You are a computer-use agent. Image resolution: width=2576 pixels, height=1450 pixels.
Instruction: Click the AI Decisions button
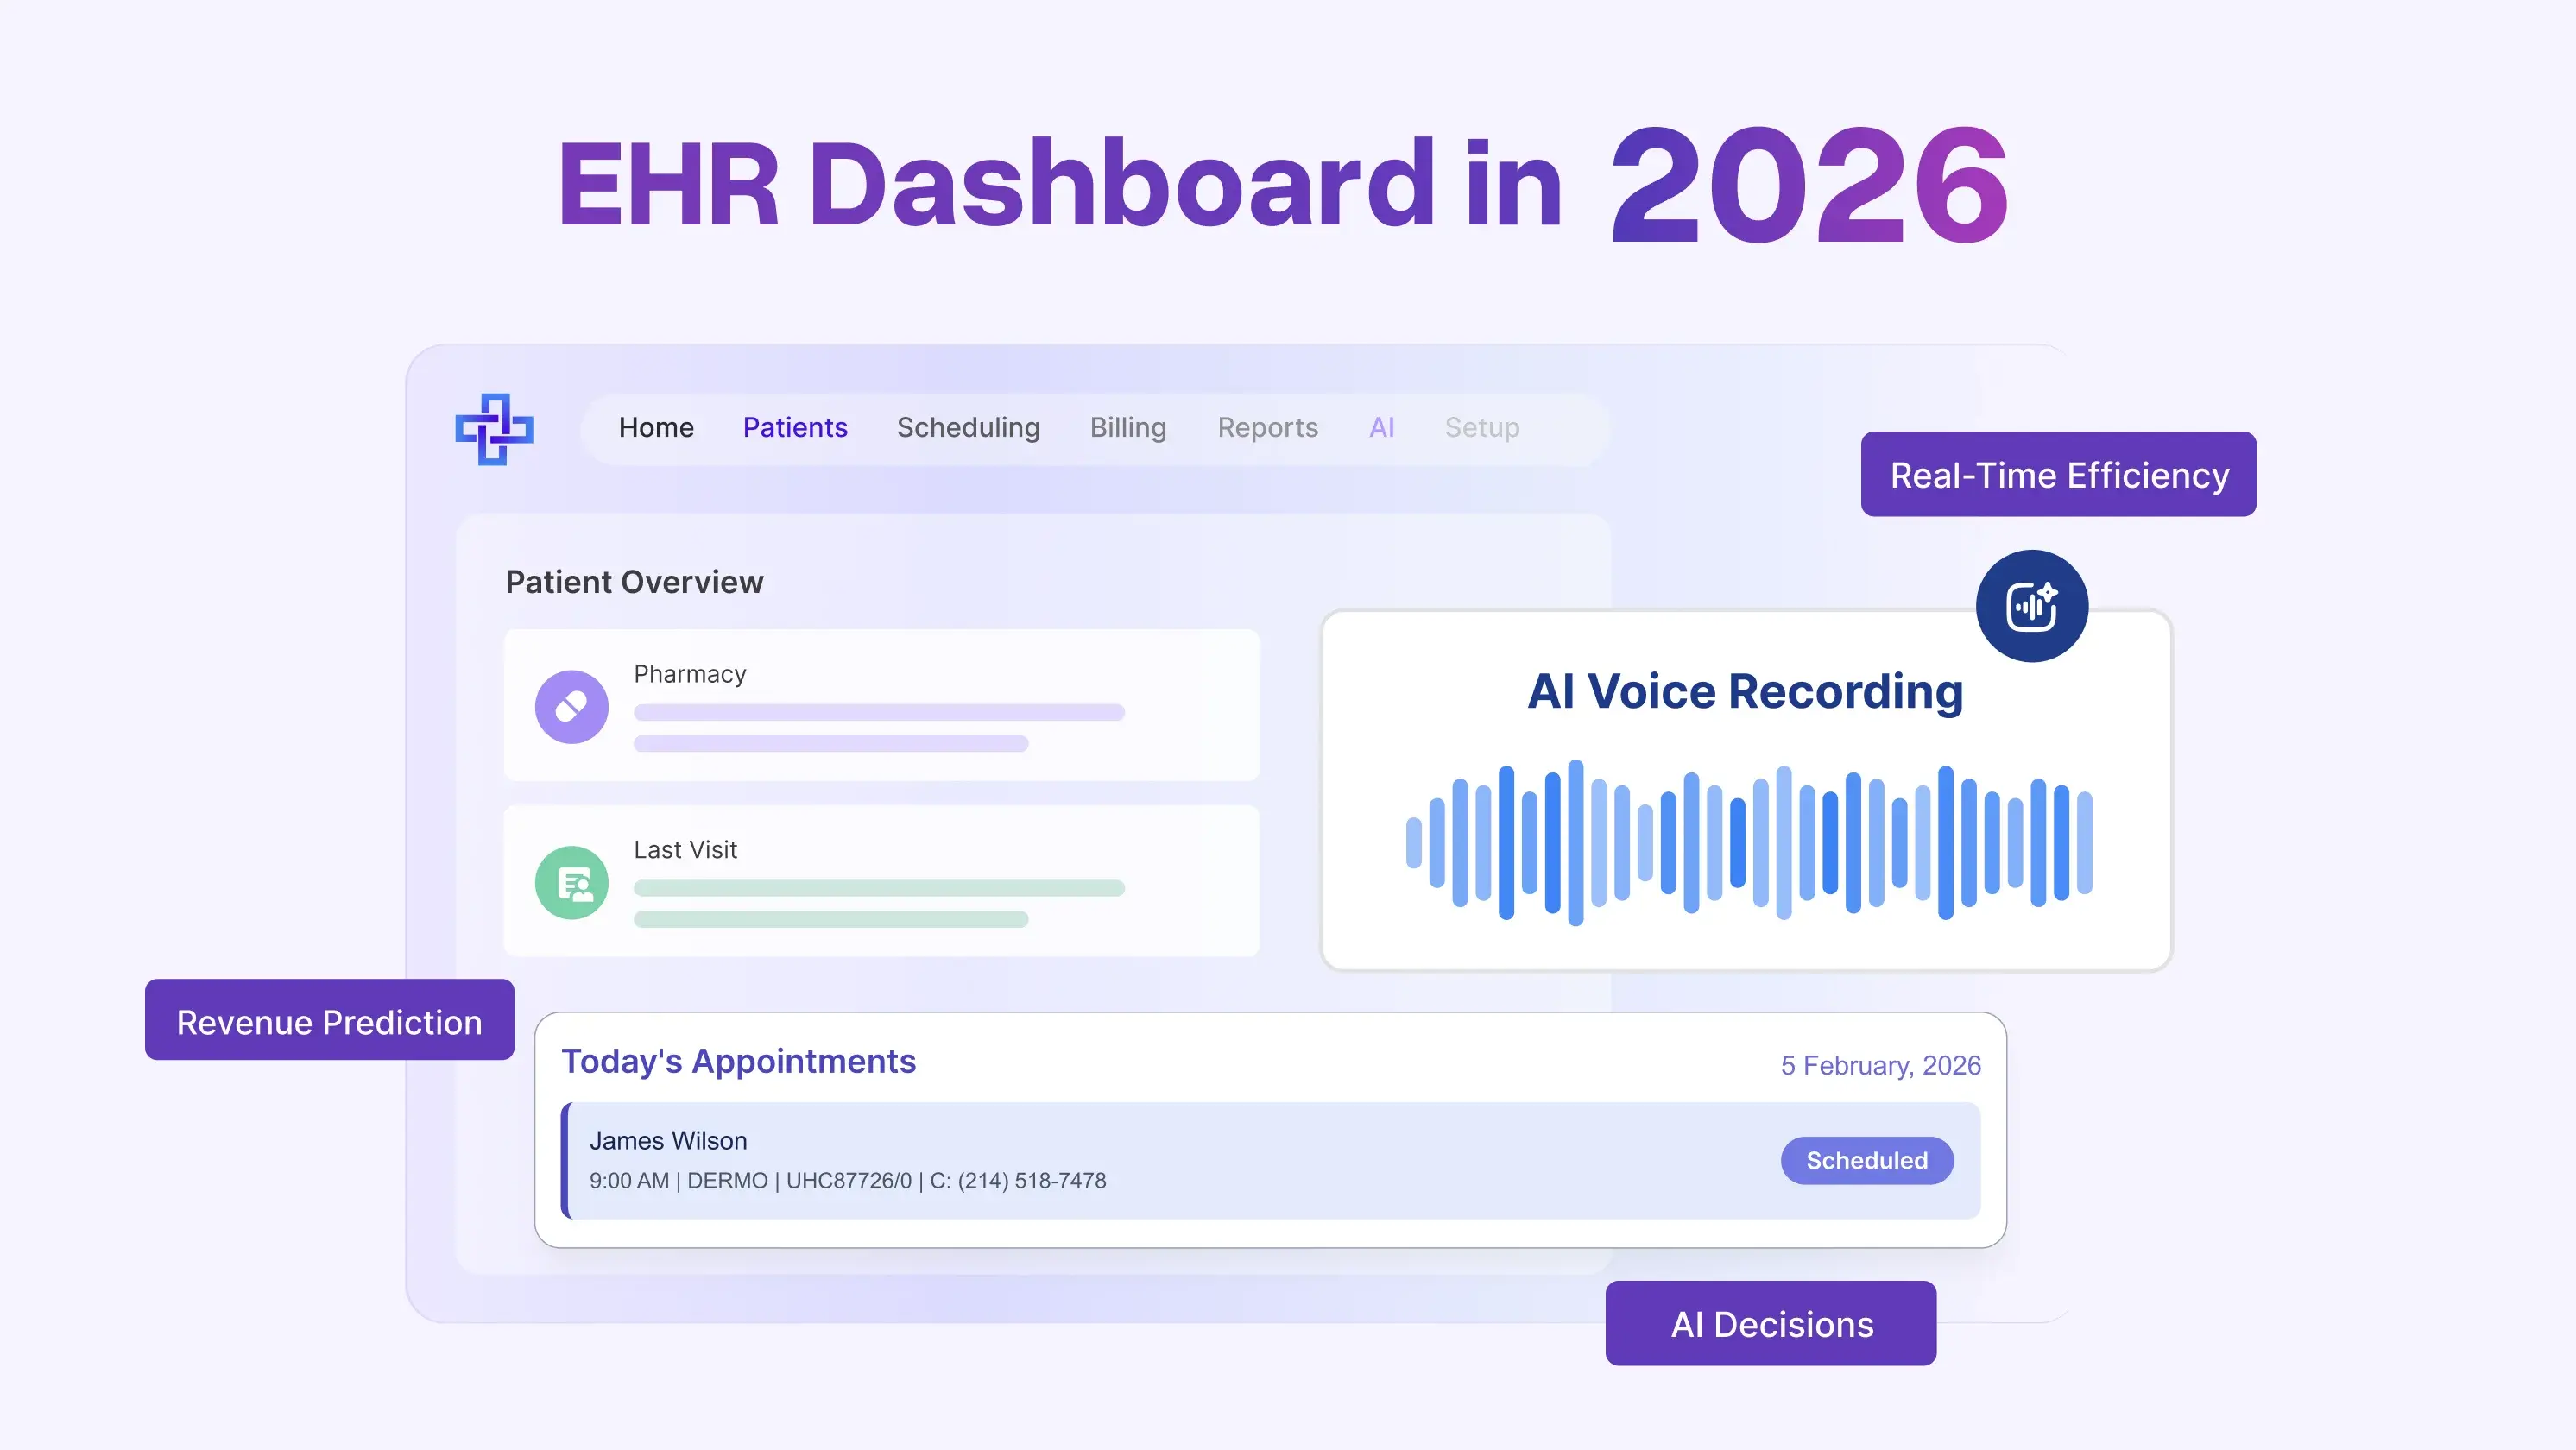tap(1770, 1323)
